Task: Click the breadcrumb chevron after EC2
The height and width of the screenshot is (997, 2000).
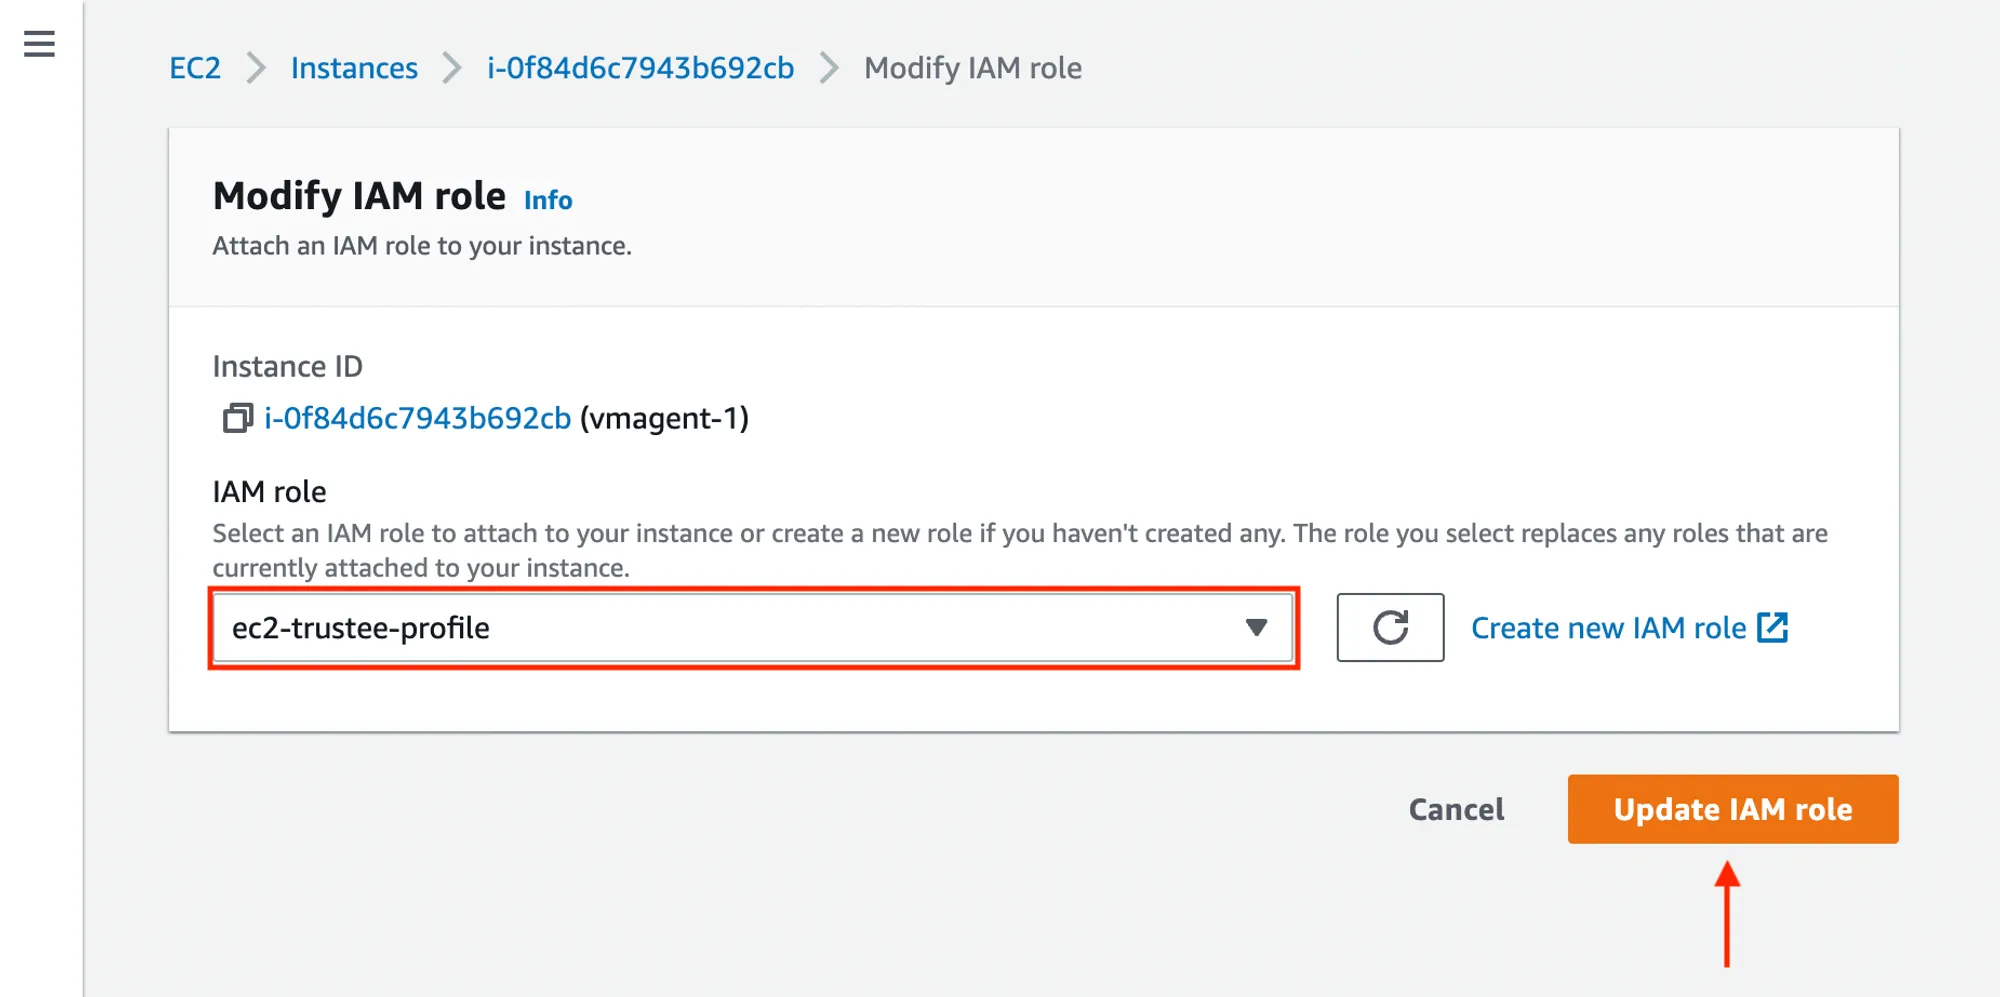Action: click(256, 68)
